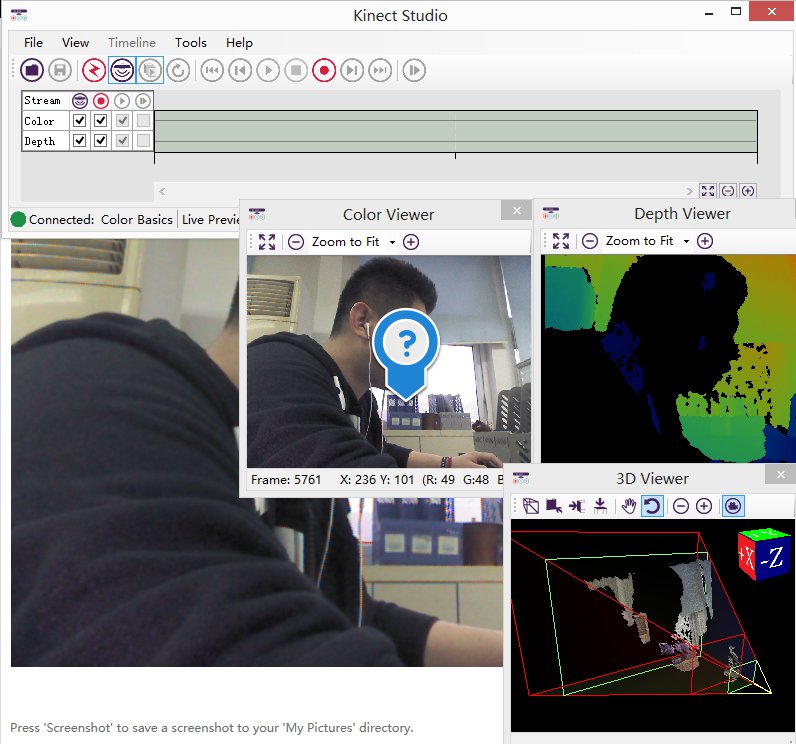The width and height of the screenshot is (796, 744).
Task: Select the Rotate tool in 3D Viewer
Action: click(x=652, y=506)
